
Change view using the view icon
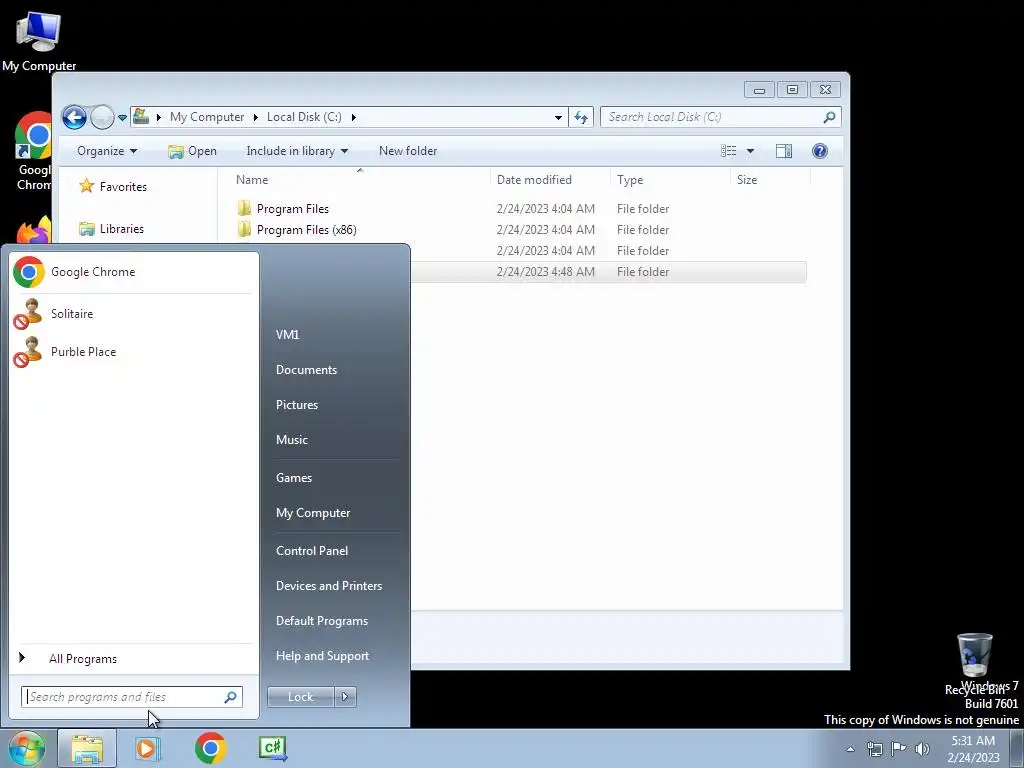click(x=728, y=151)
